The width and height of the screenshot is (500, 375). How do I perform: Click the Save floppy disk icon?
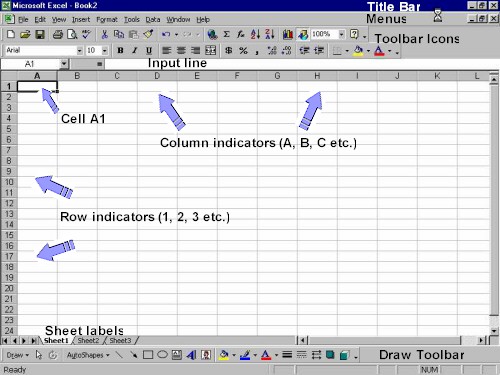pos(40,34)
